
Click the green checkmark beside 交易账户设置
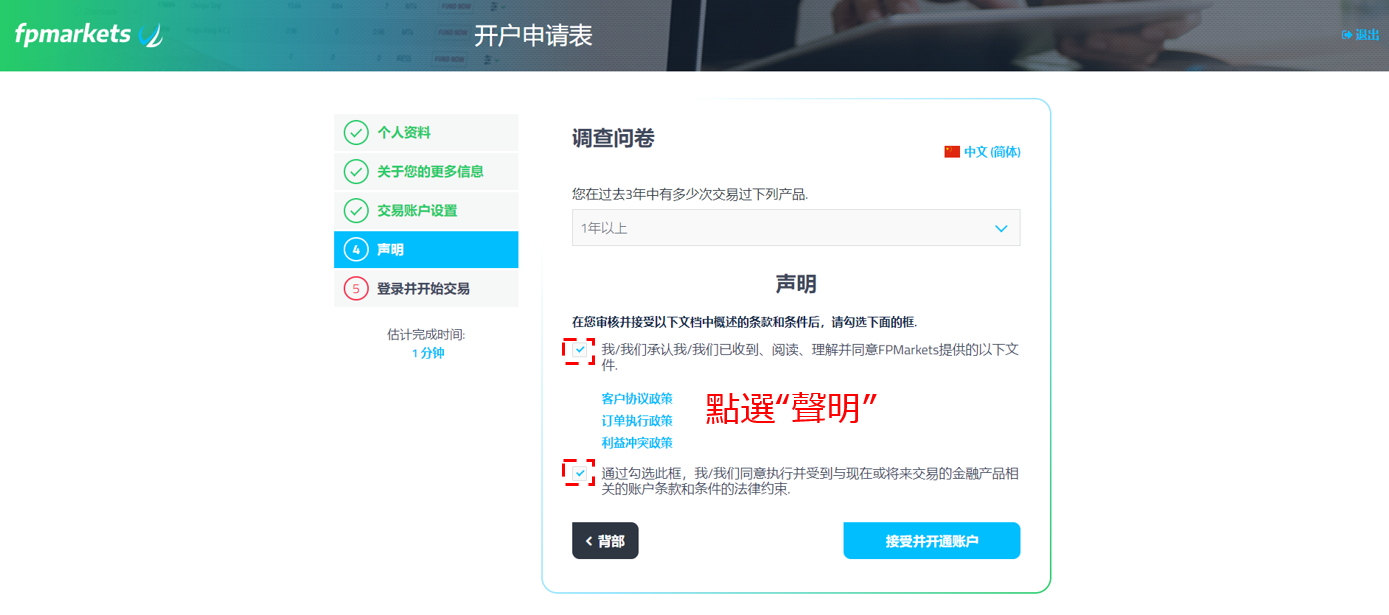tap(356, 210)
